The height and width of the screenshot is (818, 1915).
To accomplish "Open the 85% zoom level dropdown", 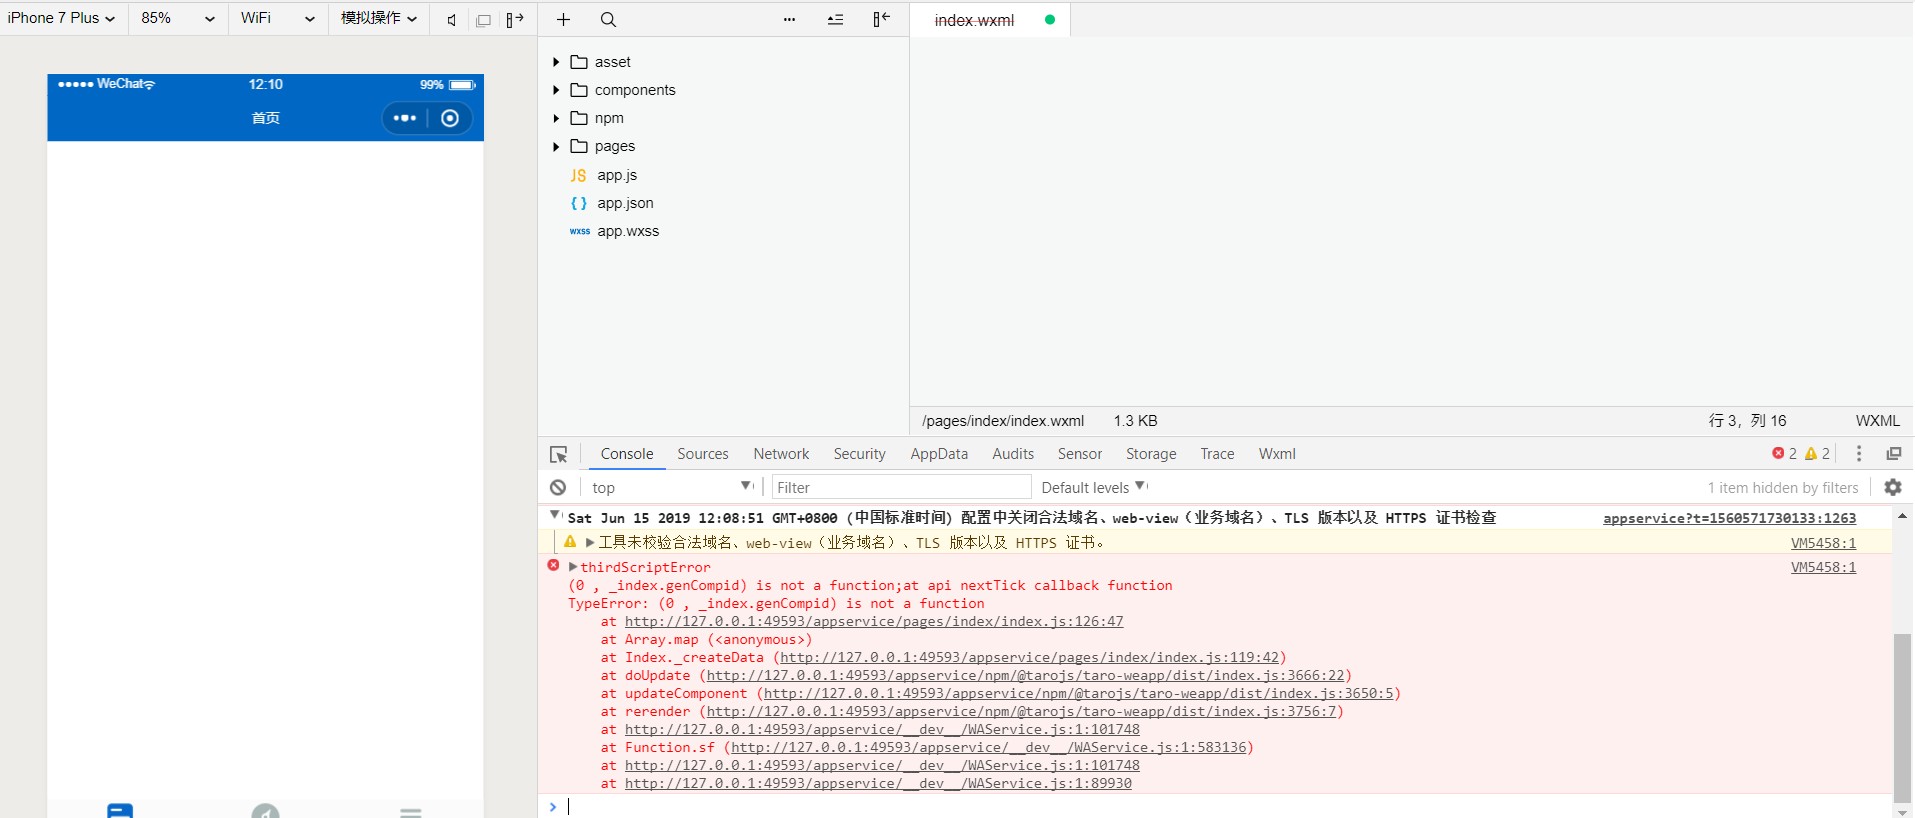I will (x=178, y=18).
